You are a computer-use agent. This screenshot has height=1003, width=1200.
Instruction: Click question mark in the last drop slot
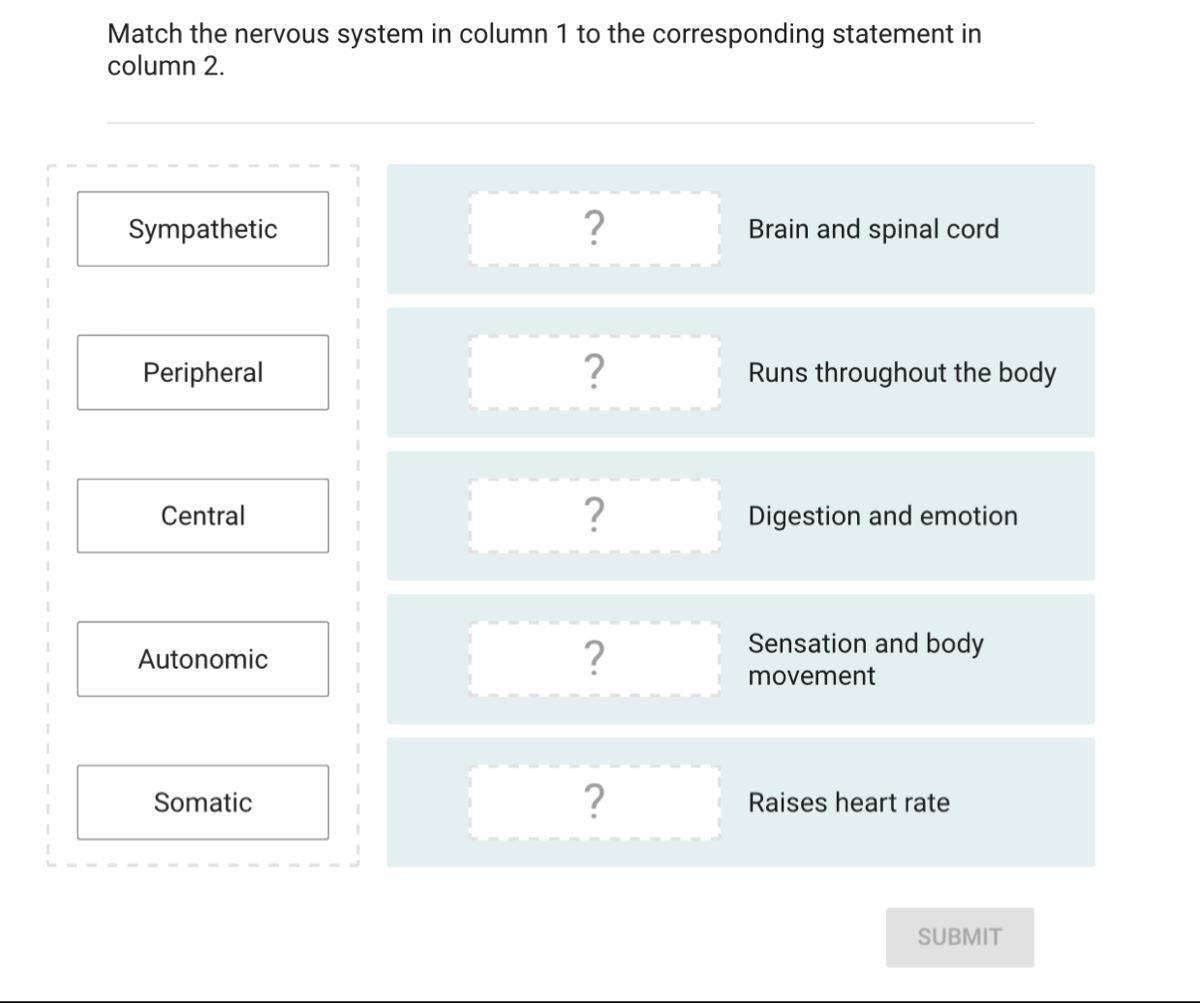tap(594, 802)
